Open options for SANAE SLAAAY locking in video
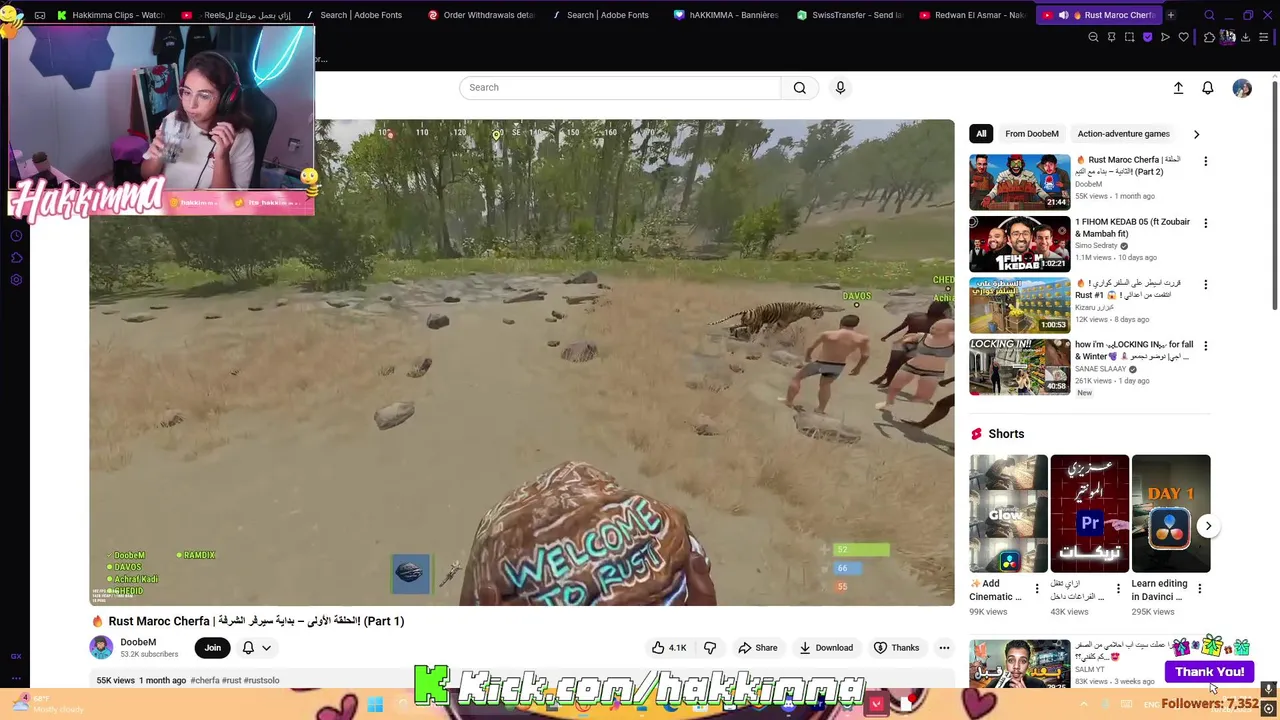This screenshot has width=1280, height=720. [x=1205, y=346]
